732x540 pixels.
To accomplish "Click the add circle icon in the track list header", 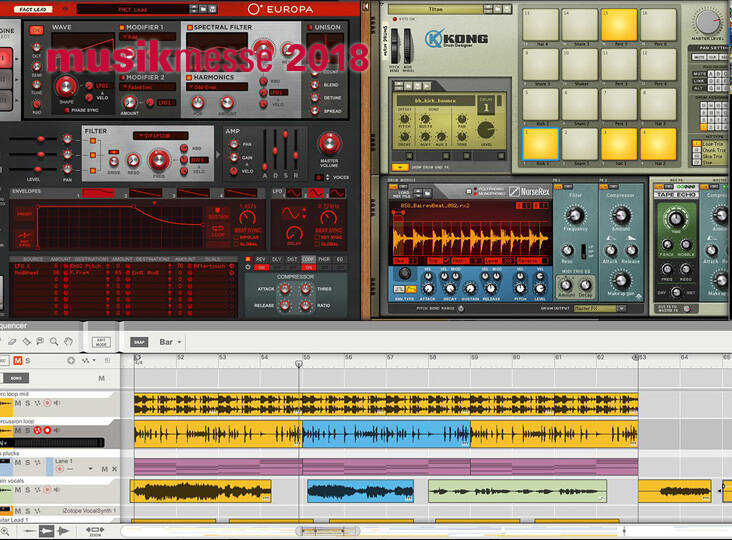I will tap(71, 360).
